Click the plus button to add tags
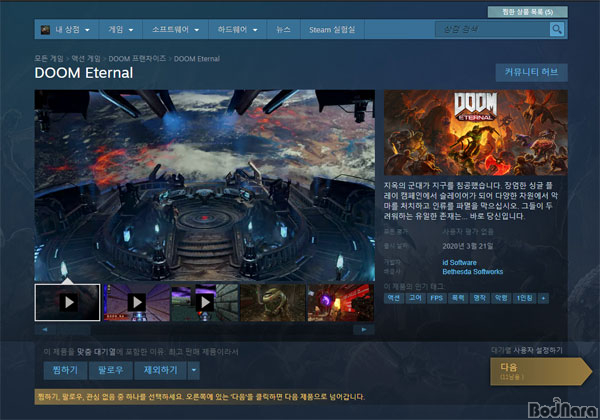This screenshot has height=420, width=600. 543,298
